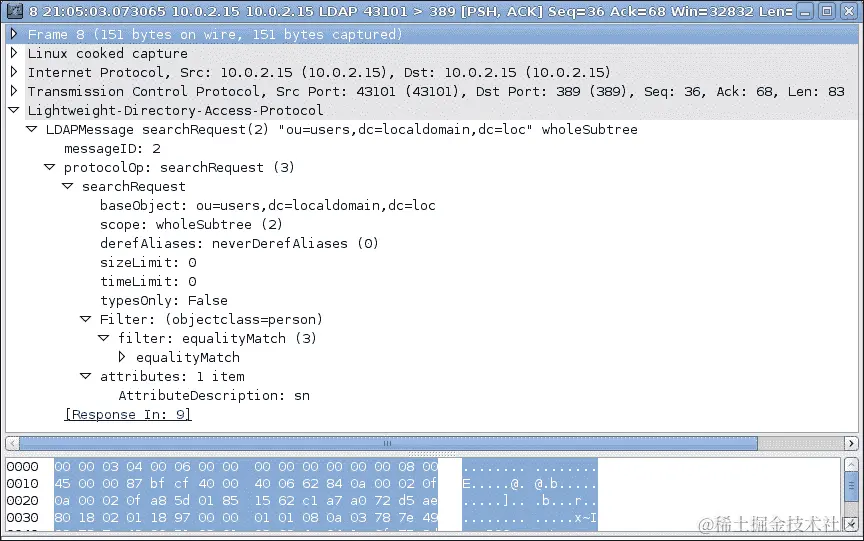Click the LDAPMessage searchRequest(2) summary text
Screen dimensions: 864x541
pyautogui.click(x=342, y=129)
